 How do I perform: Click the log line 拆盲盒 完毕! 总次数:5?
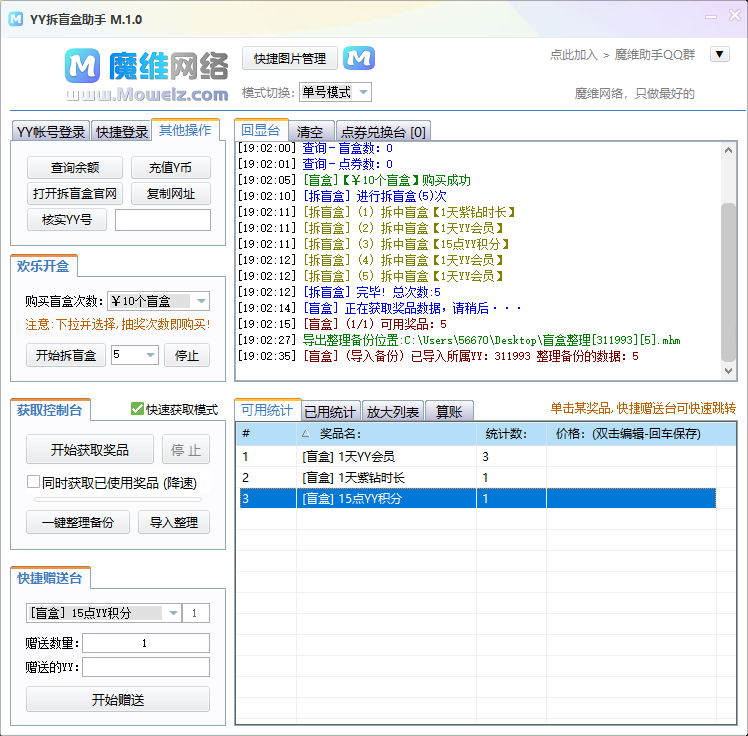[x=339, y=292]
